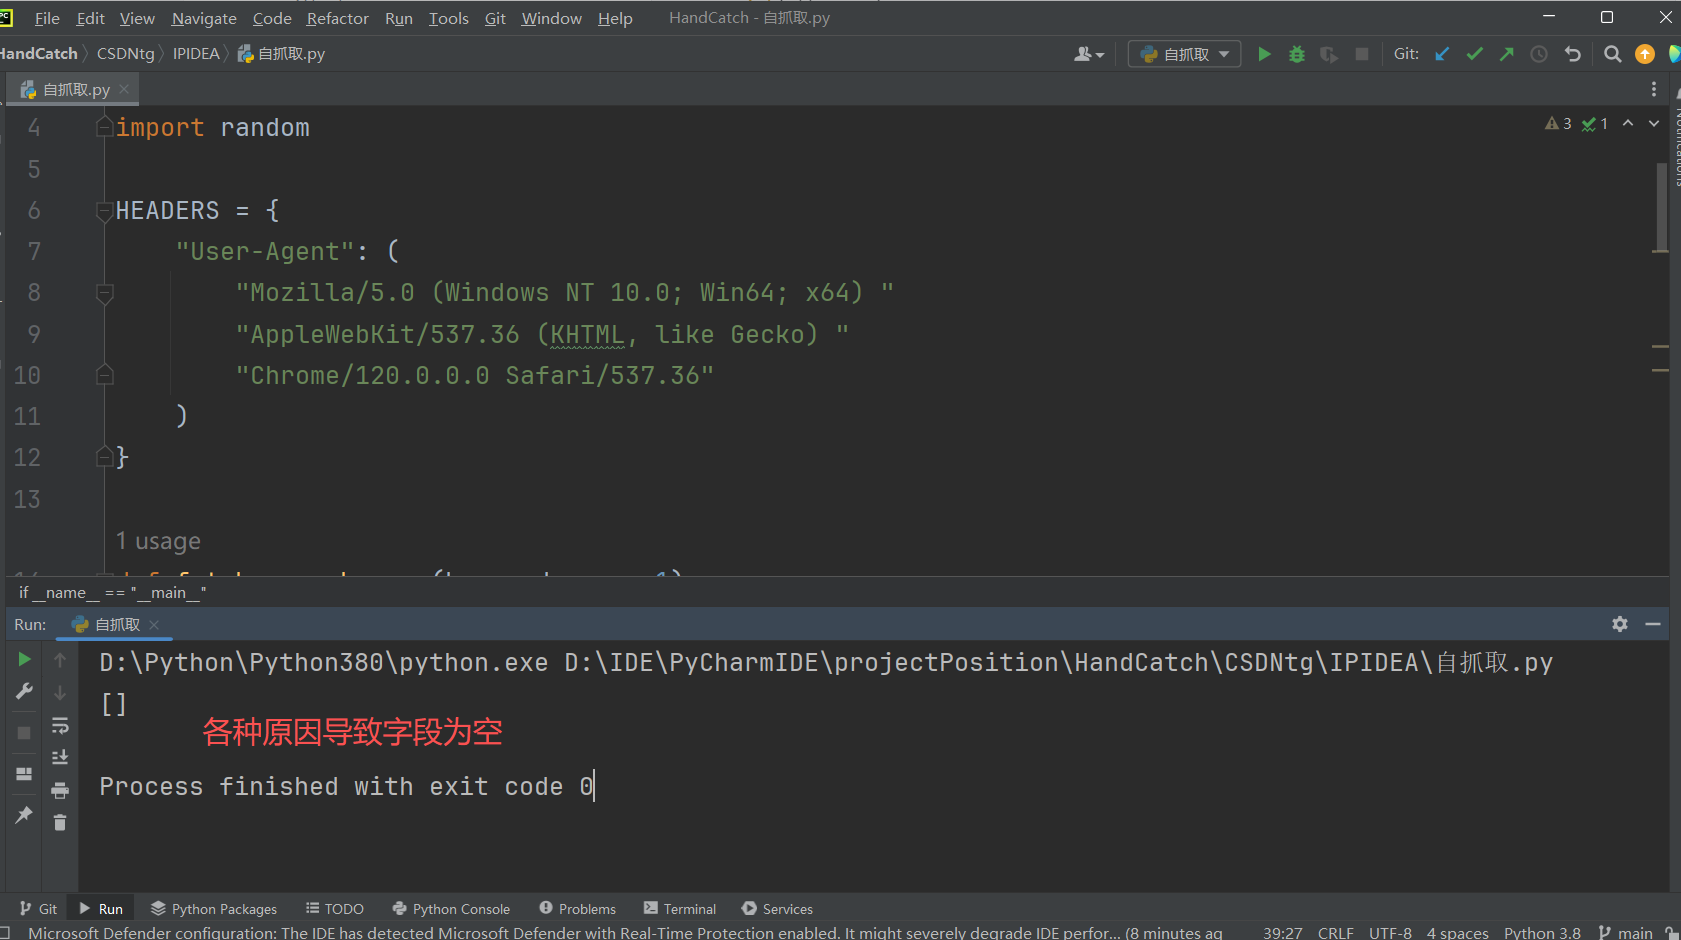Push commits with the Git push arrow icon
Image resolution: width=1681 pixels, height=940 pixels.
point(1507,54)
